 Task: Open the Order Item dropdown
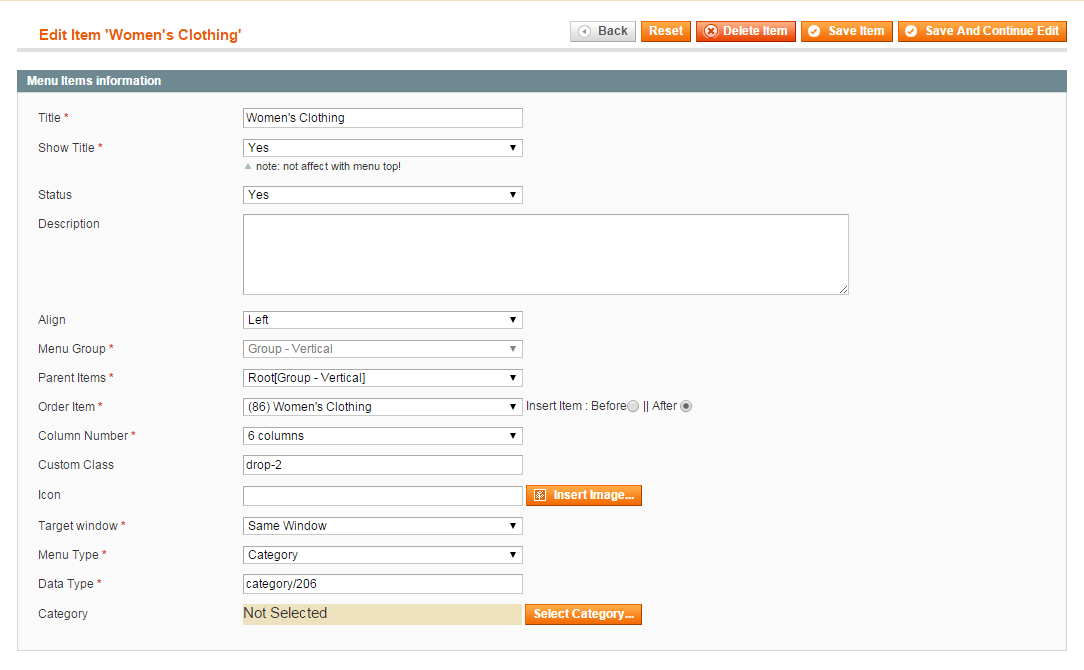[383, 407]
